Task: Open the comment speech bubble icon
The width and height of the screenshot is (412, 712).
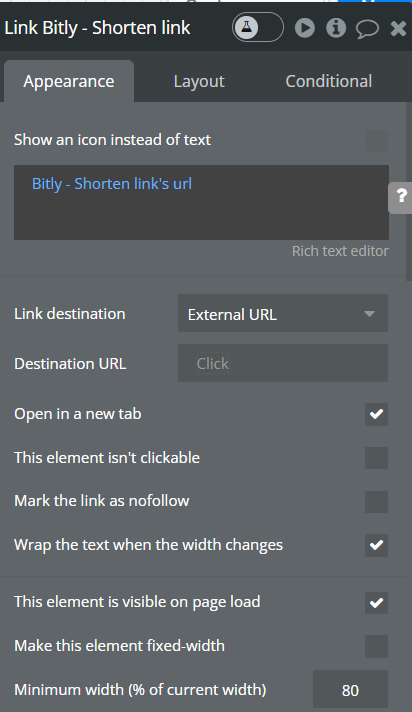Action: point(367,28)
